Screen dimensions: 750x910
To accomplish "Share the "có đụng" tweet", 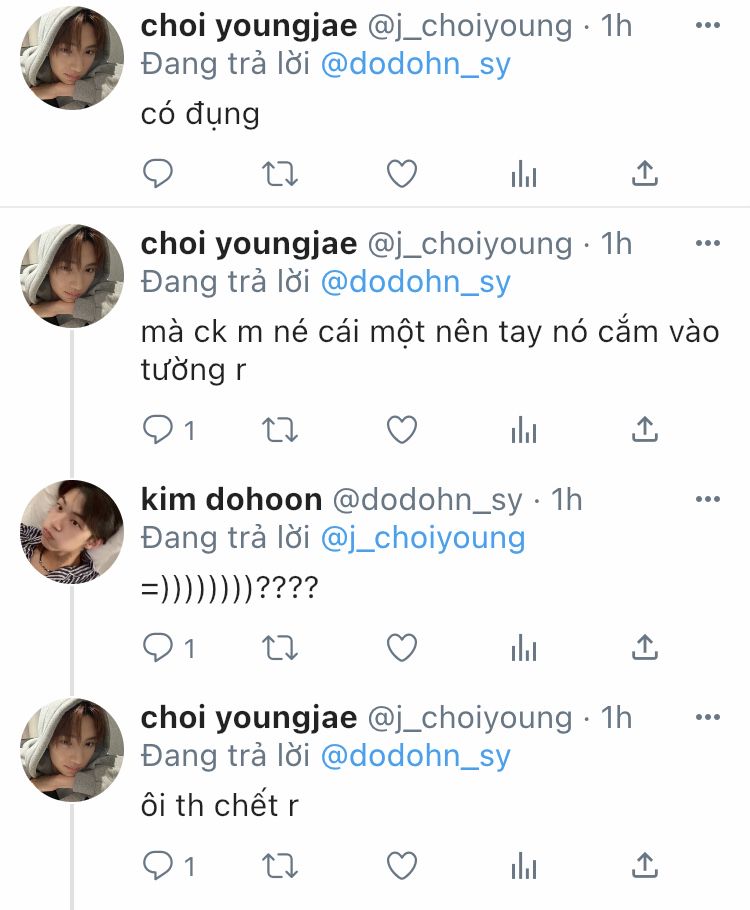I will pos(646,175).
